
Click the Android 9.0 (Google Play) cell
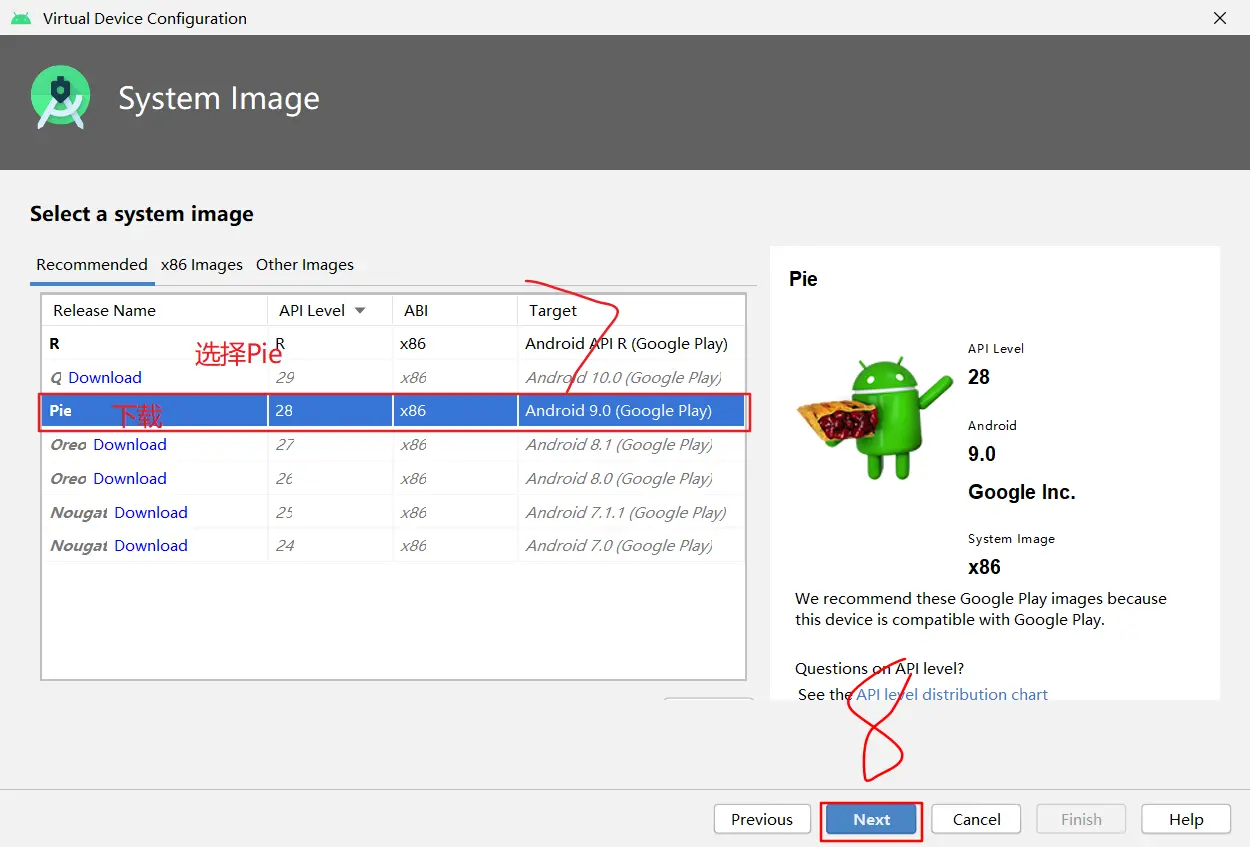631,411
